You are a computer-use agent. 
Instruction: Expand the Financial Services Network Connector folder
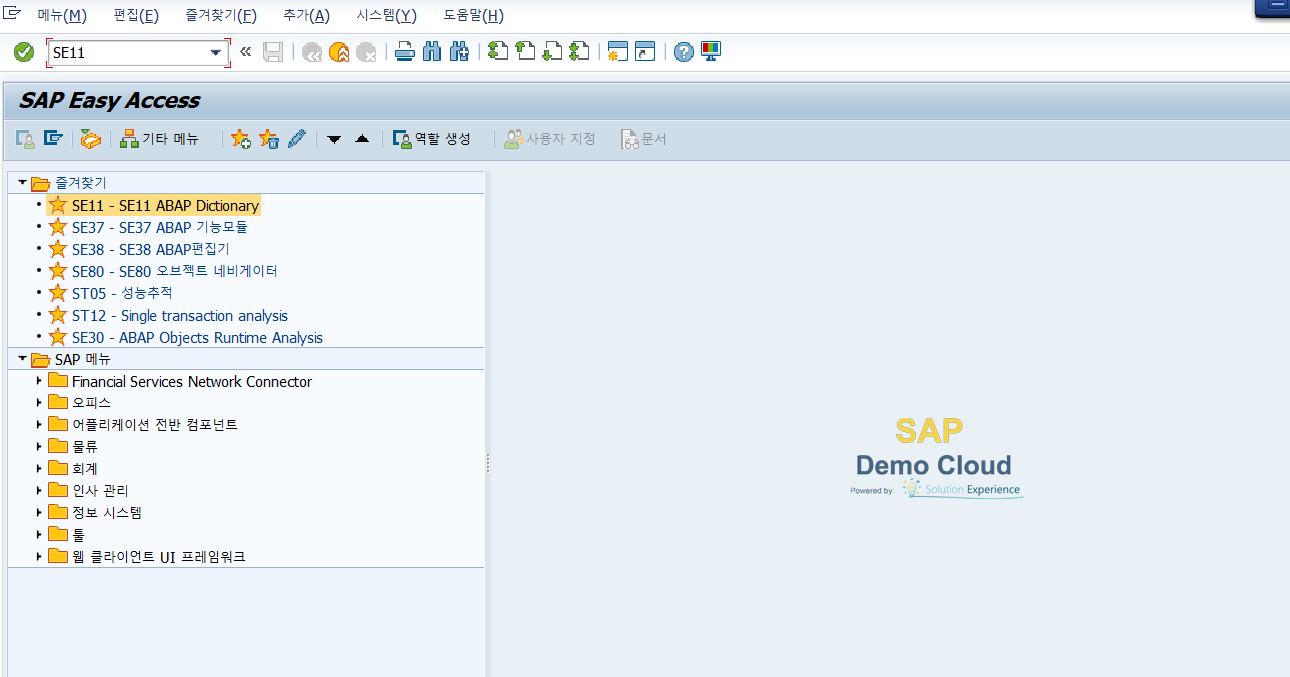[x=39, y=381]
